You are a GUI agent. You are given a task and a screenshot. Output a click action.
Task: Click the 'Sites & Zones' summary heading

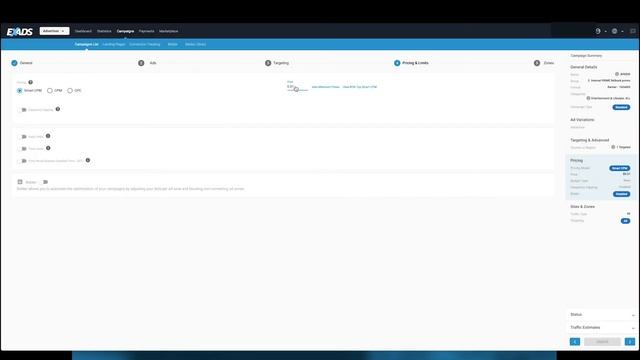click(582, 207)
